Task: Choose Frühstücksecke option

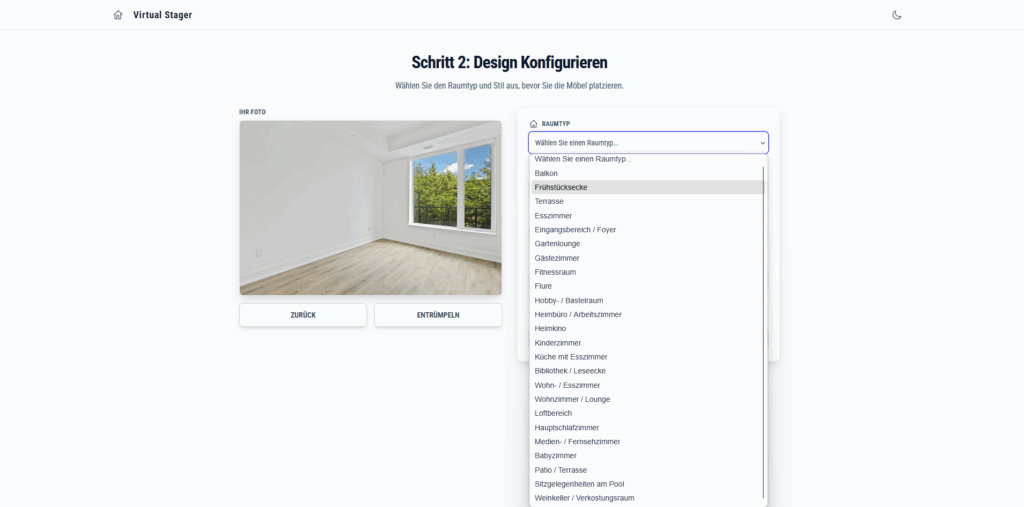Action: 561,187
